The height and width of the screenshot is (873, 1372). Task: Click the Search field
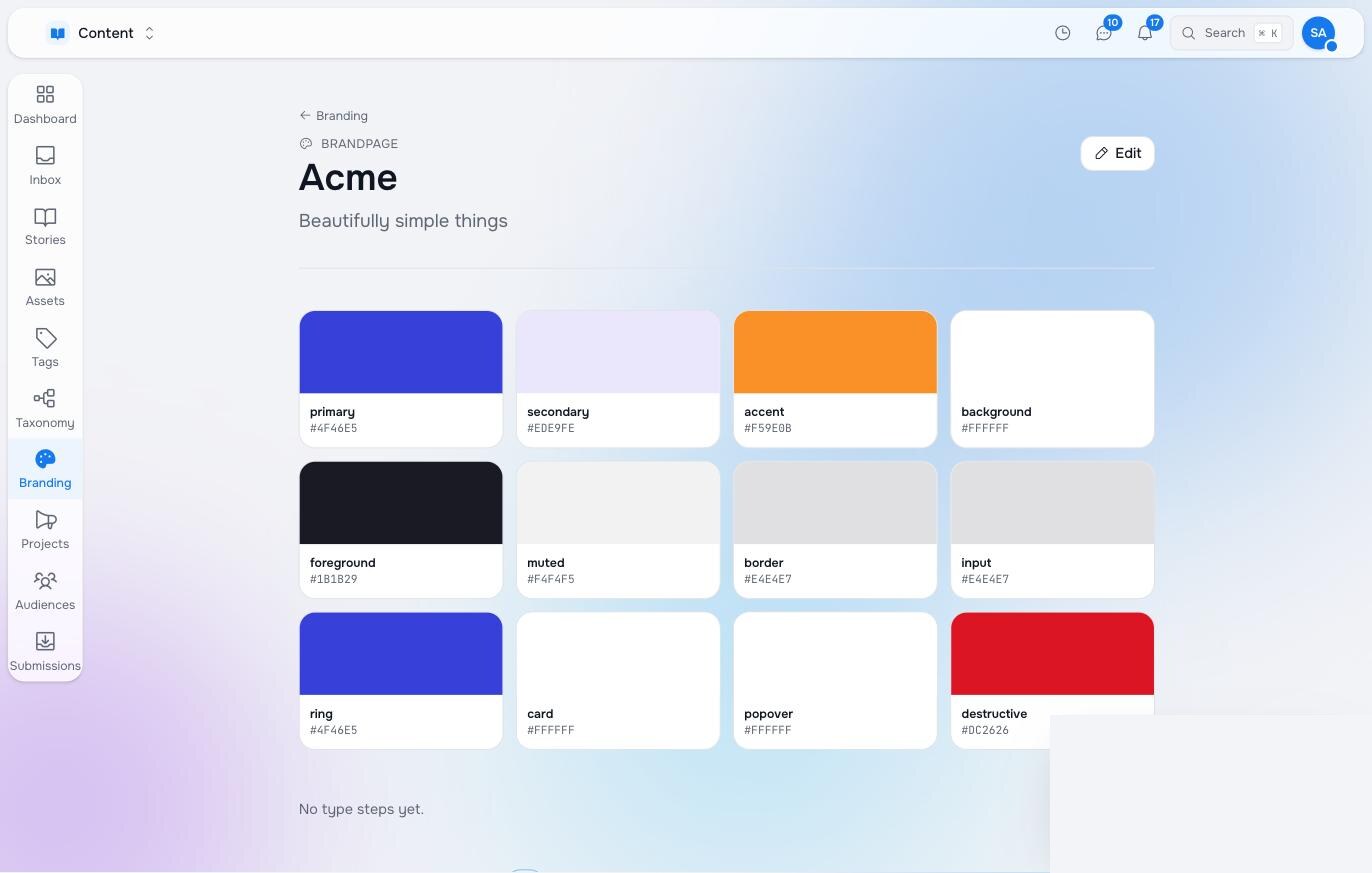click(x=1231, y=33)
